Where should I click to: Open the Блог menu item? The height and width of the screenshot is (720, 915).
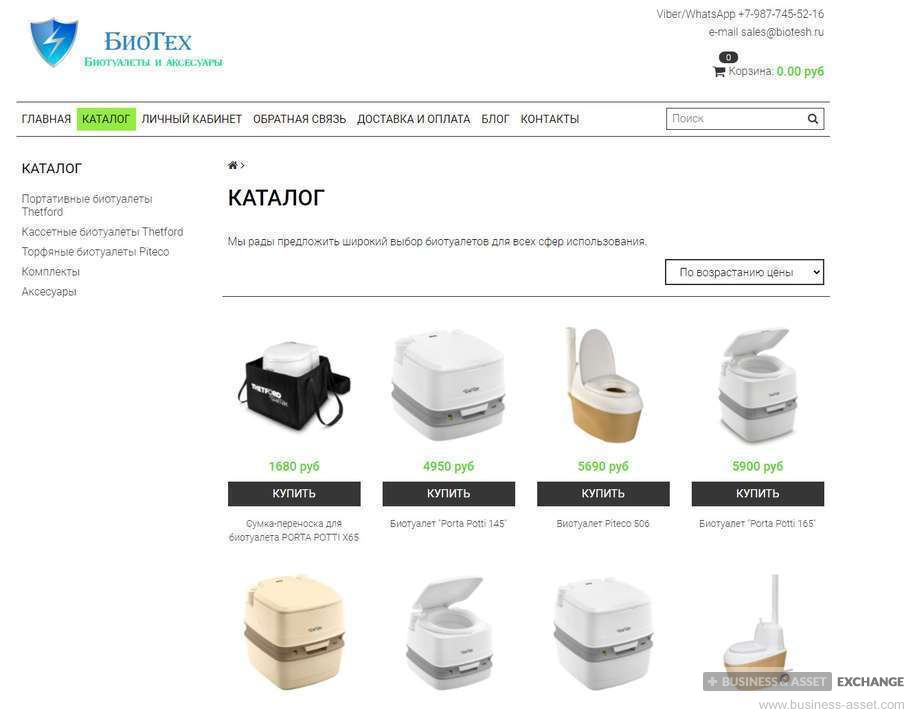click(x=495, y=119)
